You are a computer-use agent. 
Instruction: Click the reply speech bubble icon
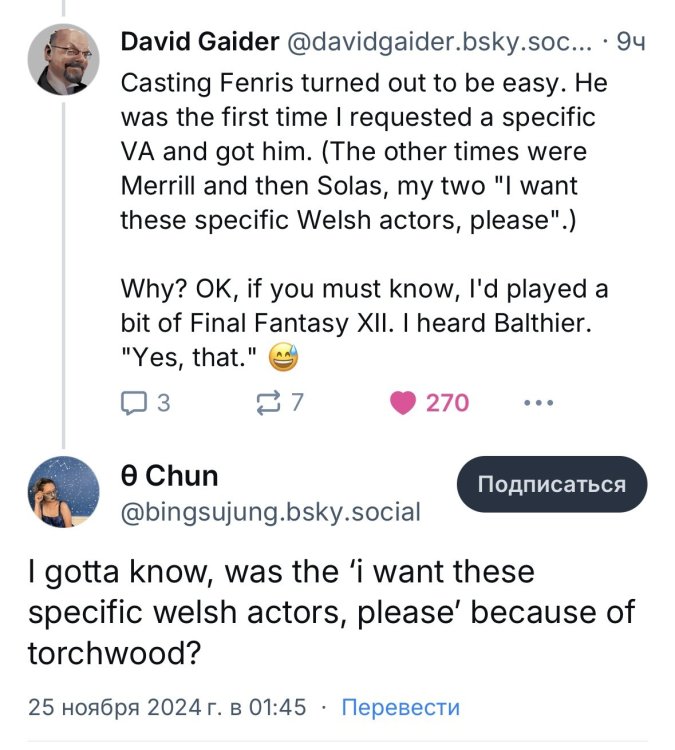click(133, 403)
